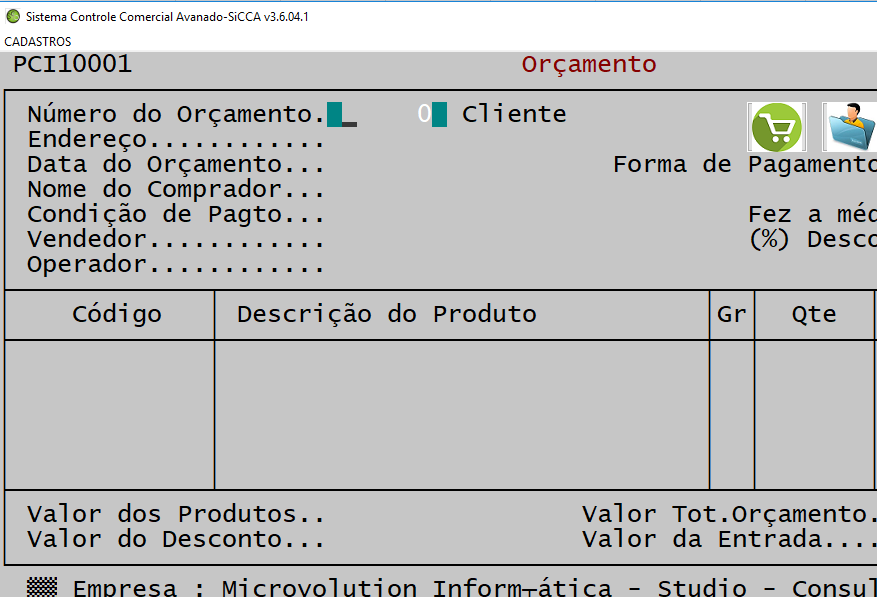Open the CADASTROS menu
The width and height of the screenshot is (877, 597).
37,42
